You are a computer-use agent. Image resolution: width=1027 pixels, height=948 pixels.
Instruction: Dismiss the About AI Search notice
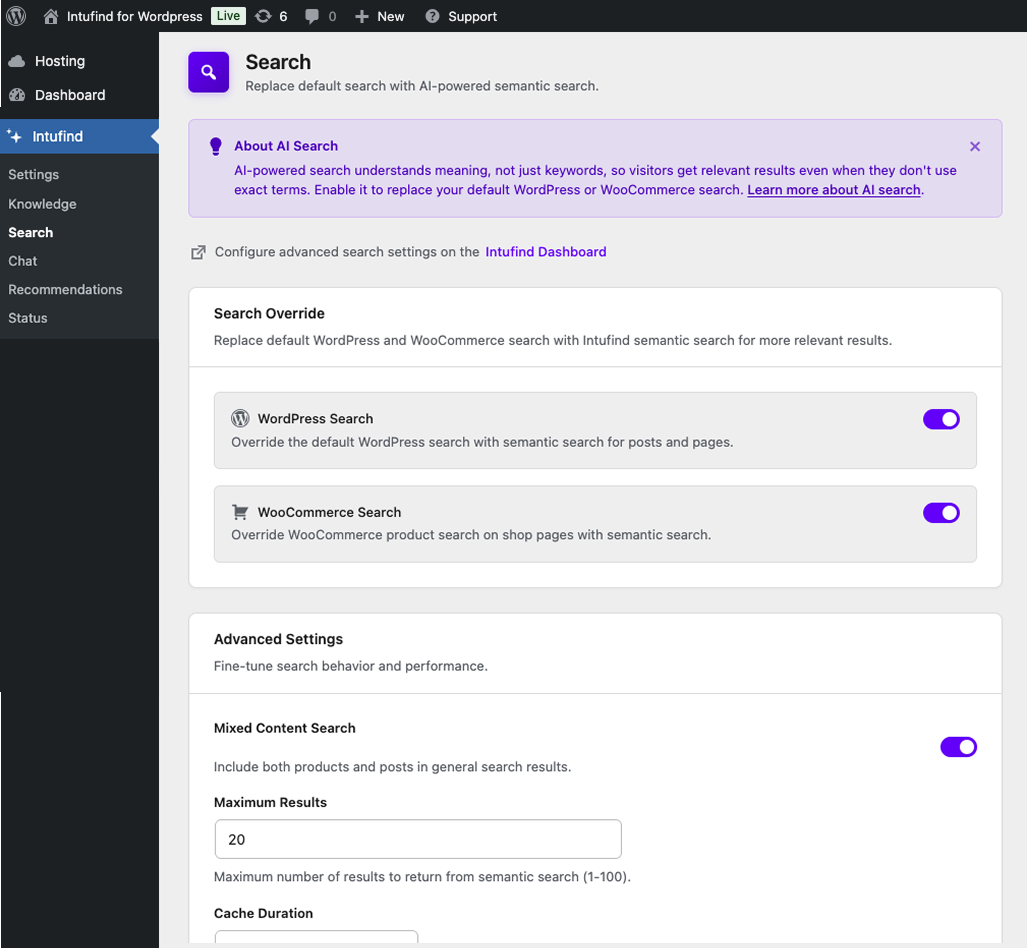[975, 146]
